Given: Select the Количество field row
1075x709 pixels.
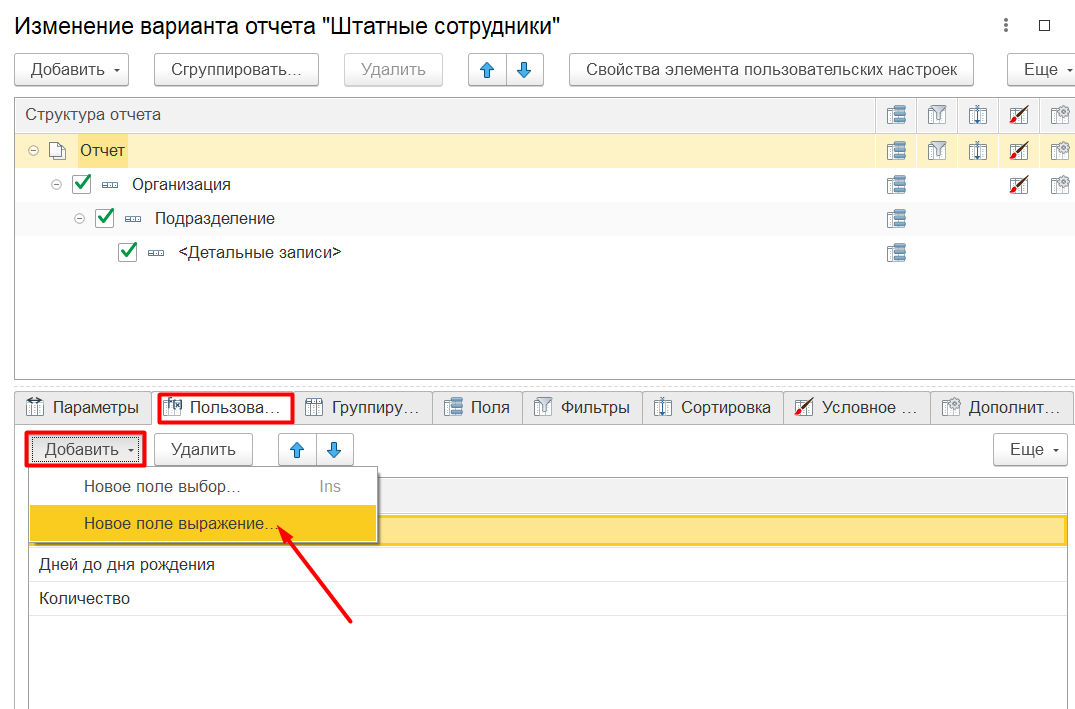Looking at the screenshot, I should 548,599.
